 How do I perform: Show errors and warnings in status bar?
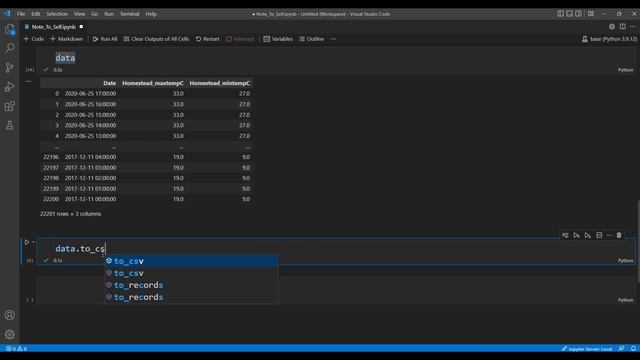coord(16,349)
